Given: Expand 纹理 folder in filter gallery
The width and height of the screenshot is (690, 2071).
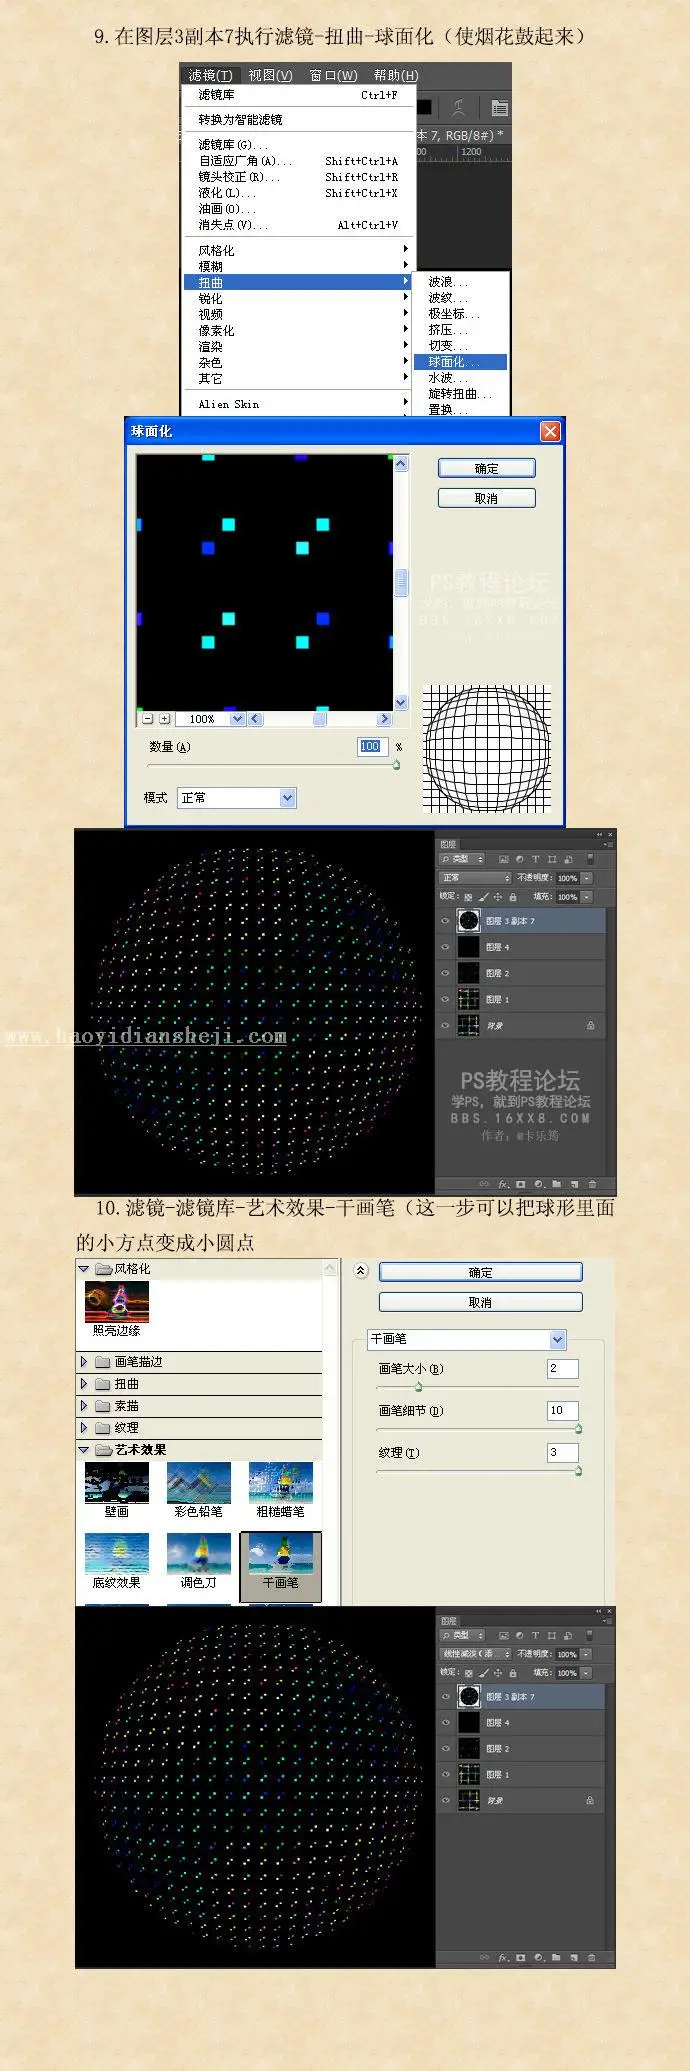Looking at the screenshot, I should (84, 1428).
